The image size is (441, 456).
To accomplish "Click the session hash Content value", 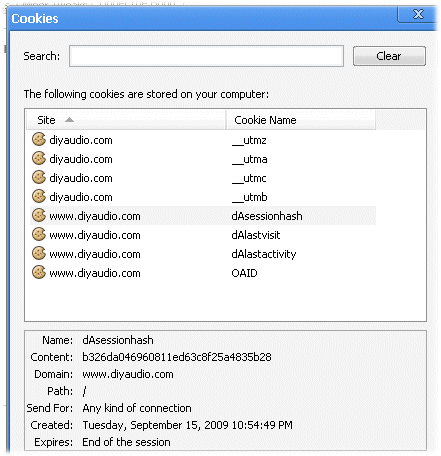I will coord(177,357).
